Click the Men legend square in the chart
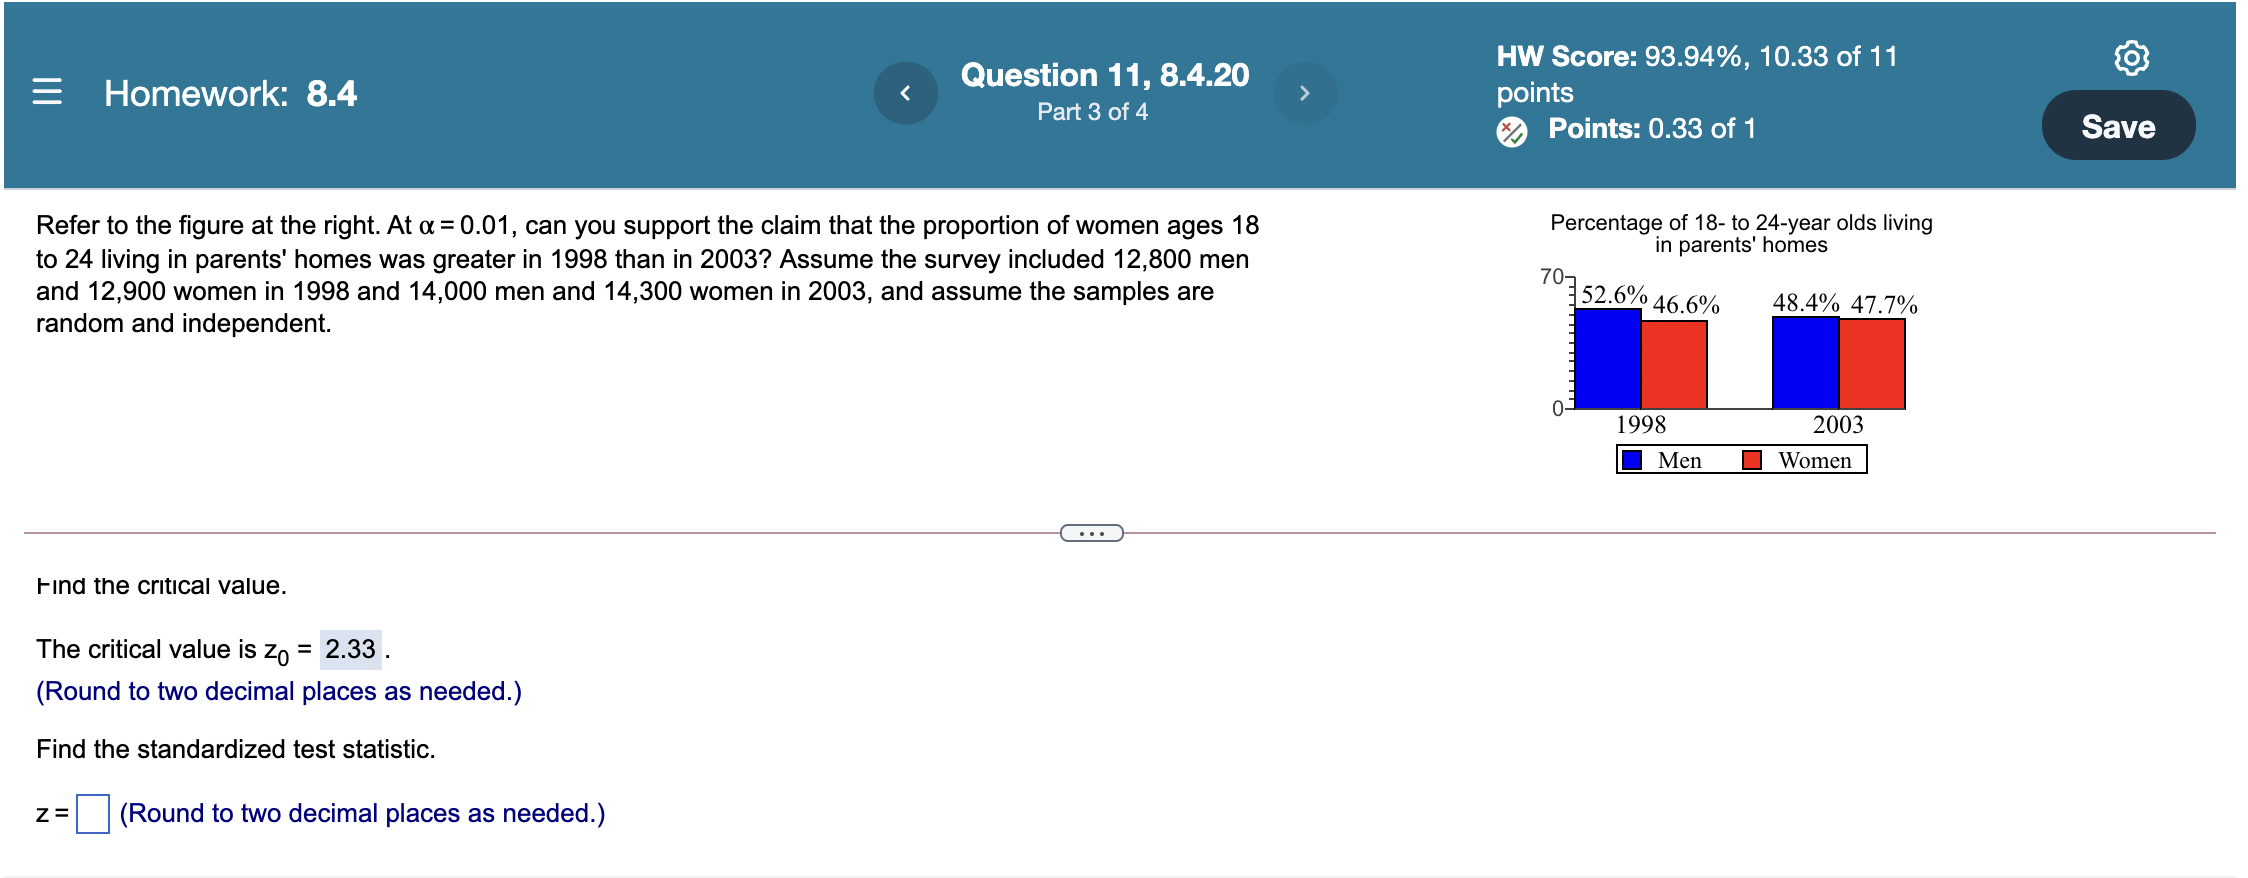Viewport: 2248px width, 878px height. point(1631,459)
